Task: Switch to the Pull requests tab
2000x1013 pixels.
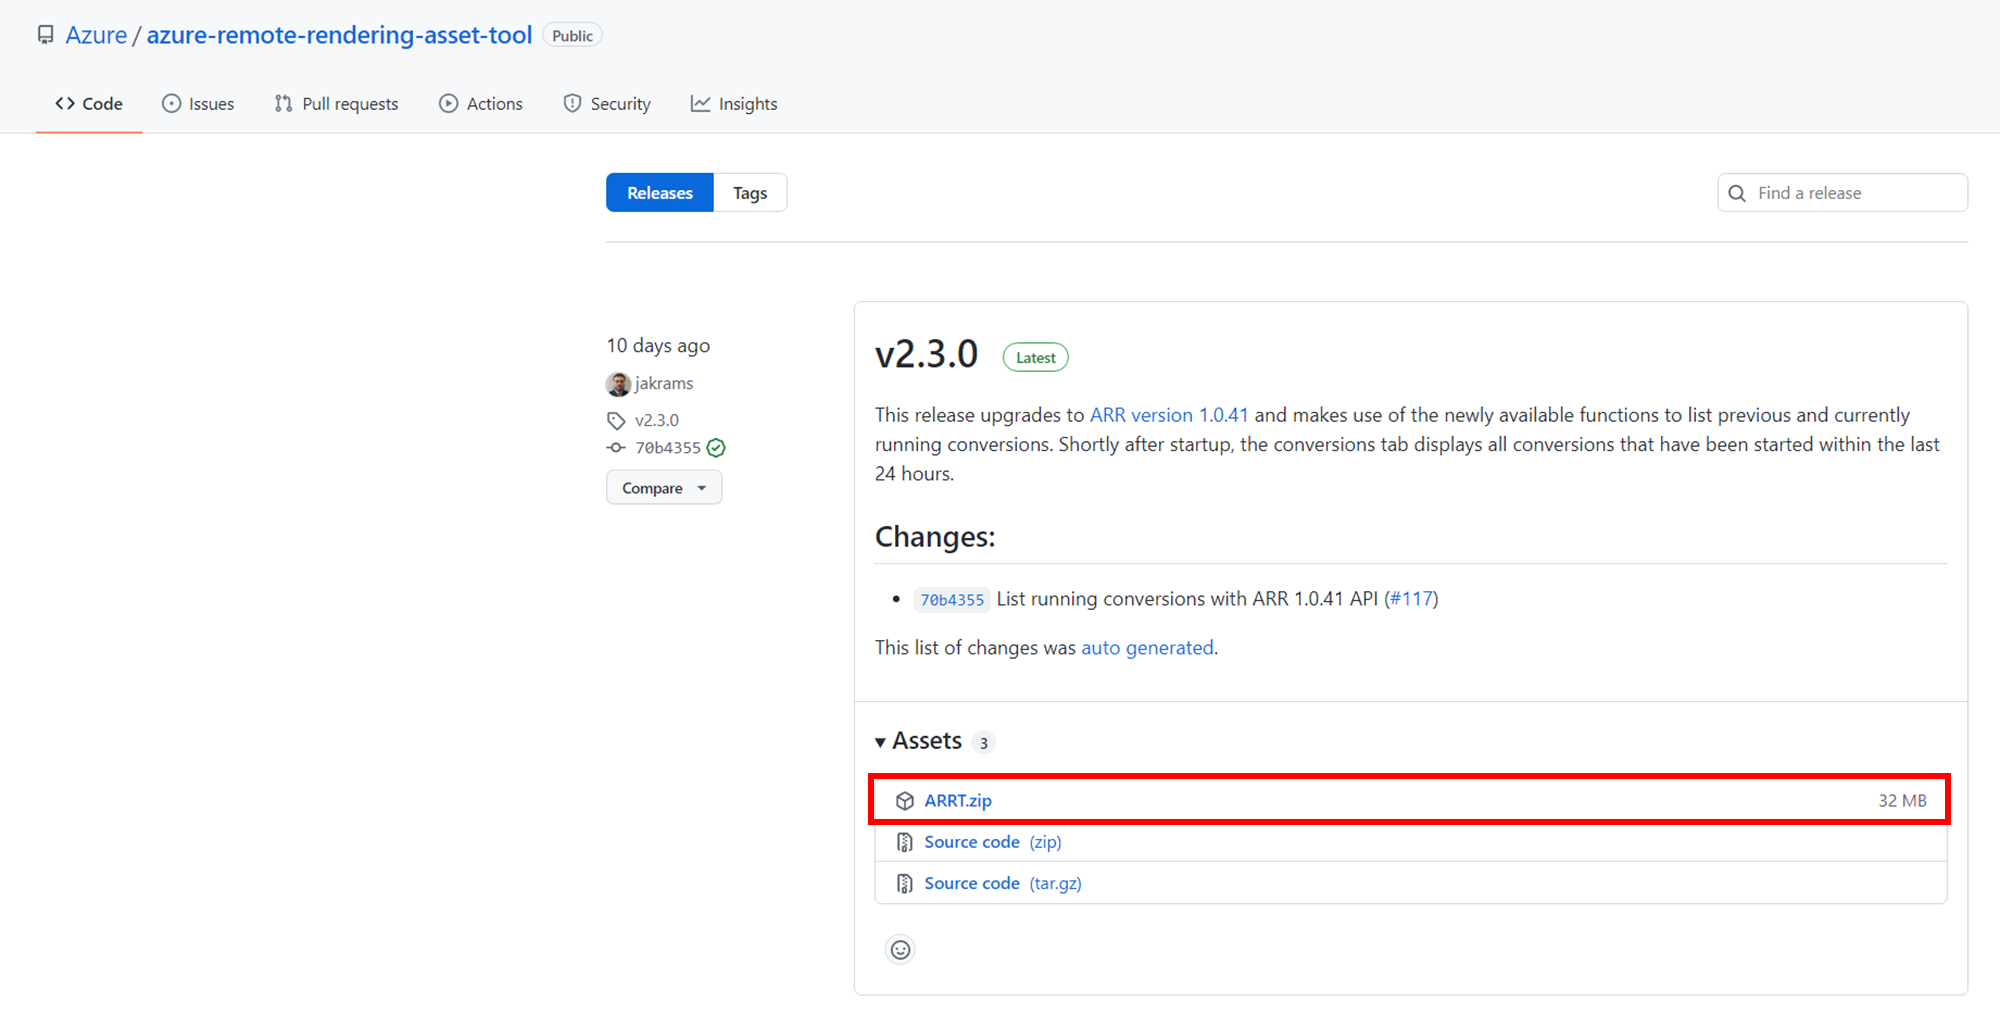Action: coord(336,104)
